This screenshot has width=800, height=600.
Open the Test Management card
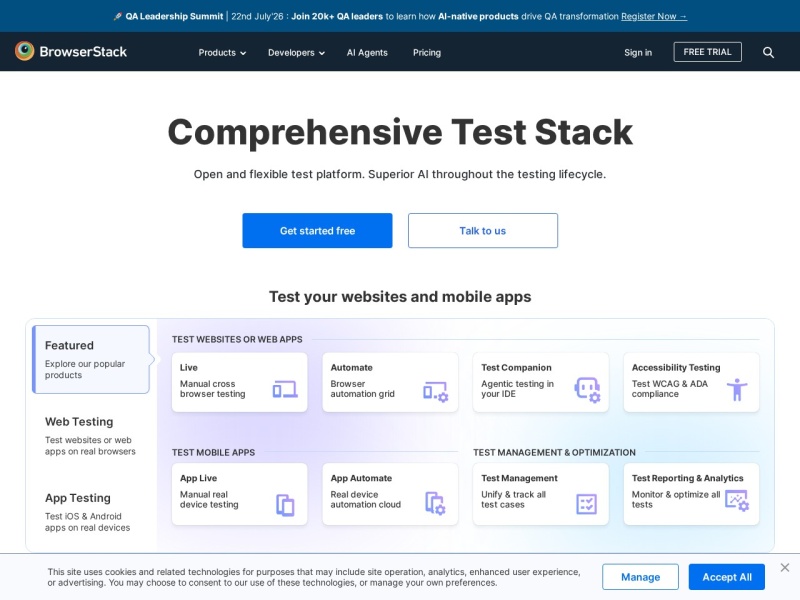coord(540,494)
